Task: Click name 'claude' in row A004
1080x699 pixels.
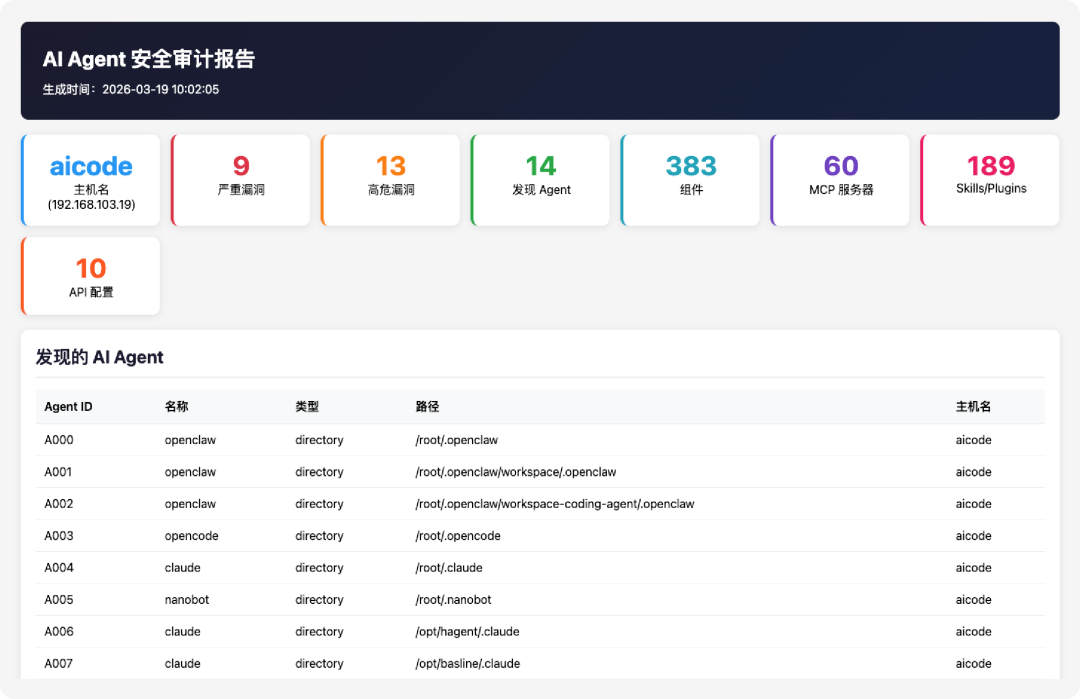Action: (183, 568)
